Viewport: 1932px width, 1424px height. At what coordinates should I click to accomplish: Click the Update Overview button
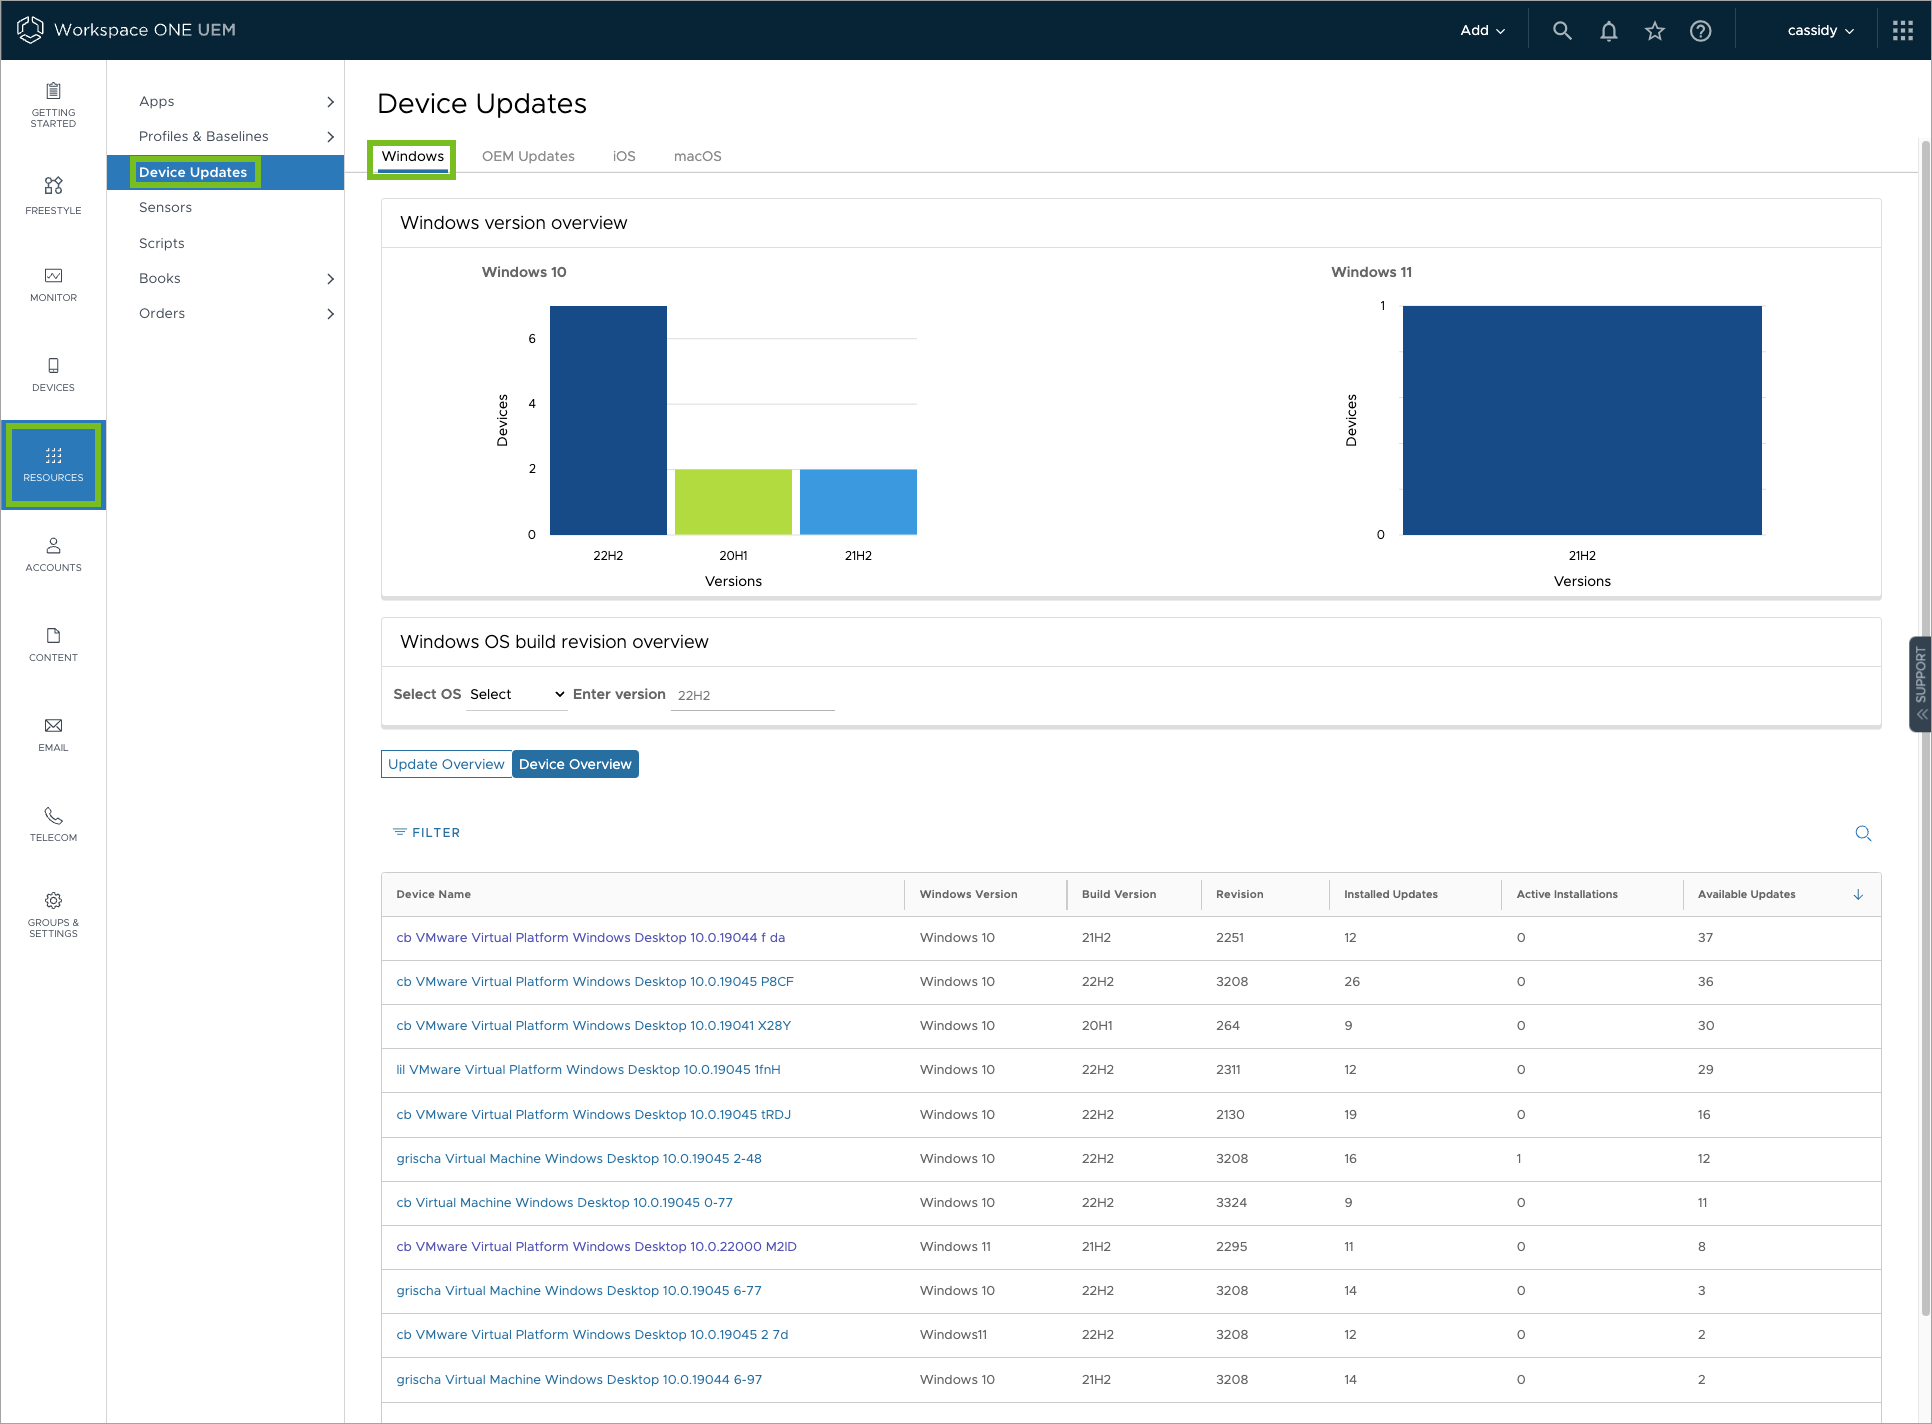click(446, 764)
